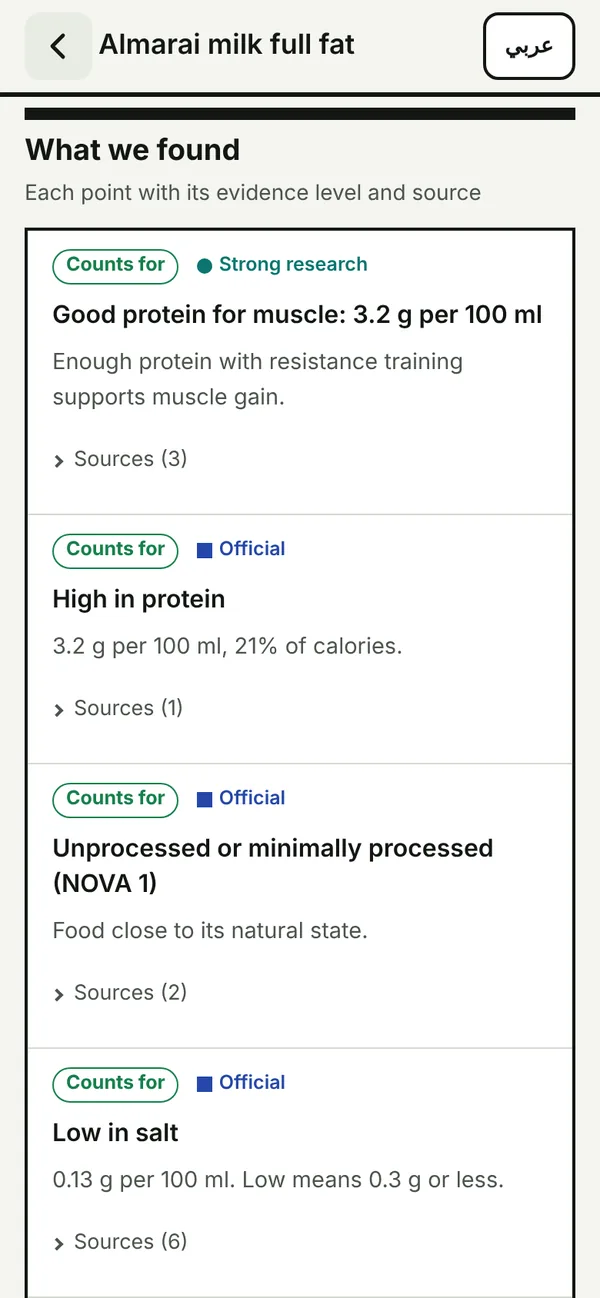Expand Sources (3) under Good protein for muscle

tap(120, 459)
